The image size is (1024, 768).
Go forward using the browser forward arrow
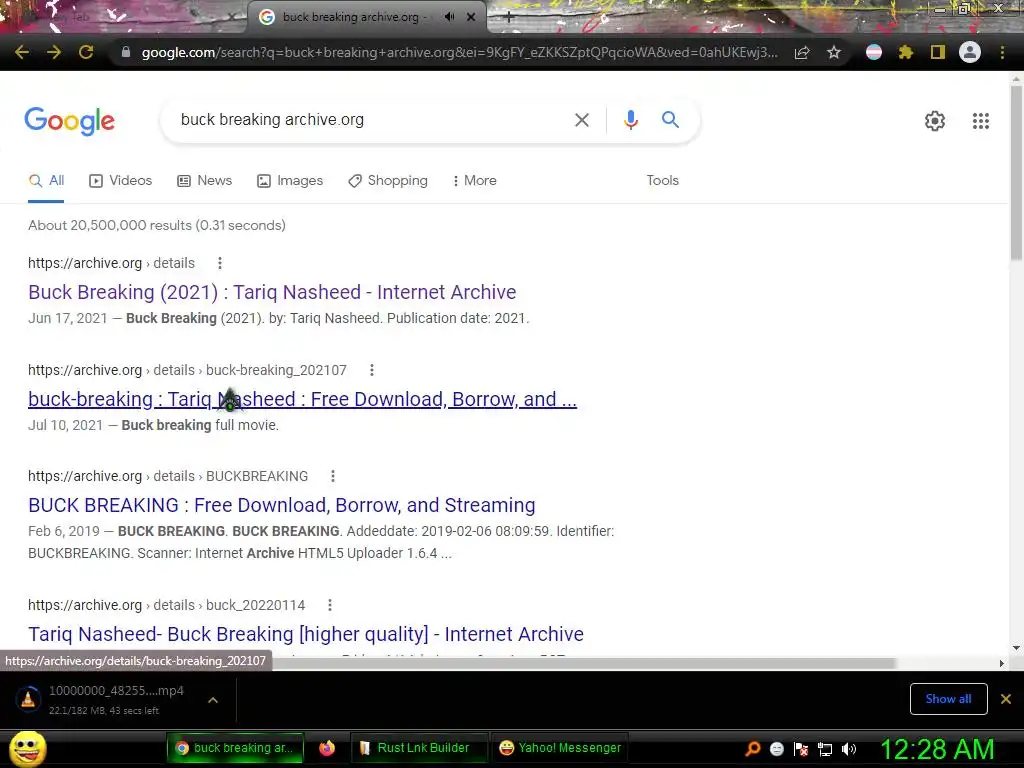click(x=54, y=52)
